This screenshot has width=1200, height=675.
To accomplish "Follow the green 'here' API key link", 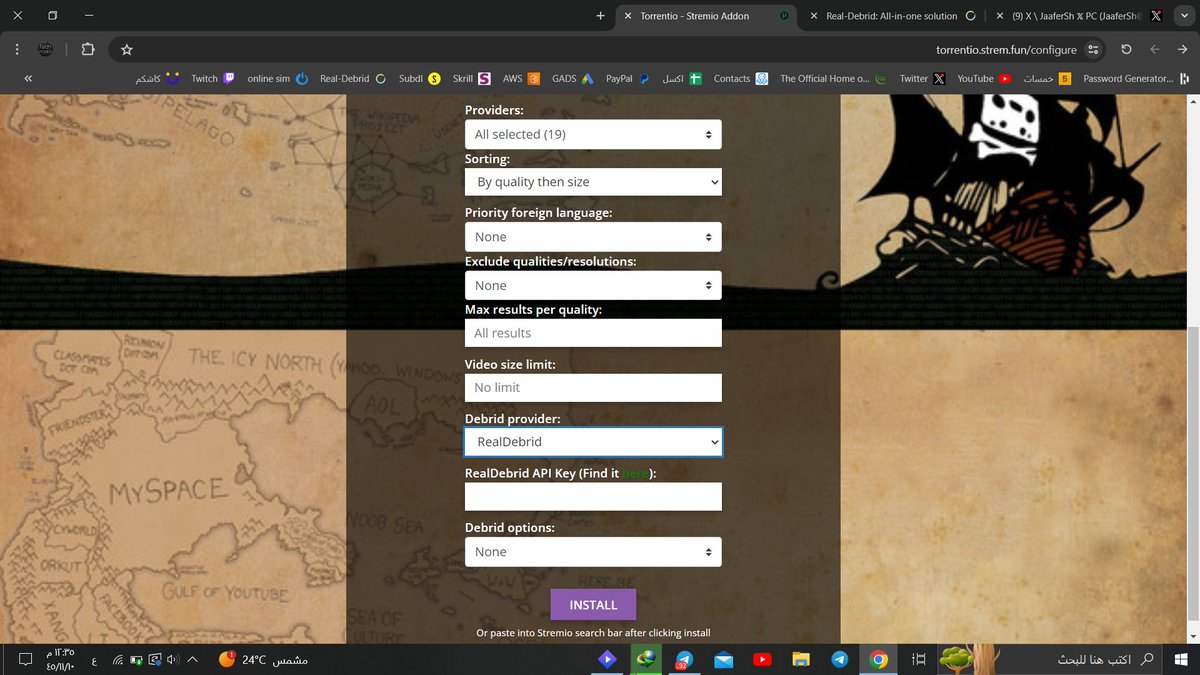I will (635, 474).
